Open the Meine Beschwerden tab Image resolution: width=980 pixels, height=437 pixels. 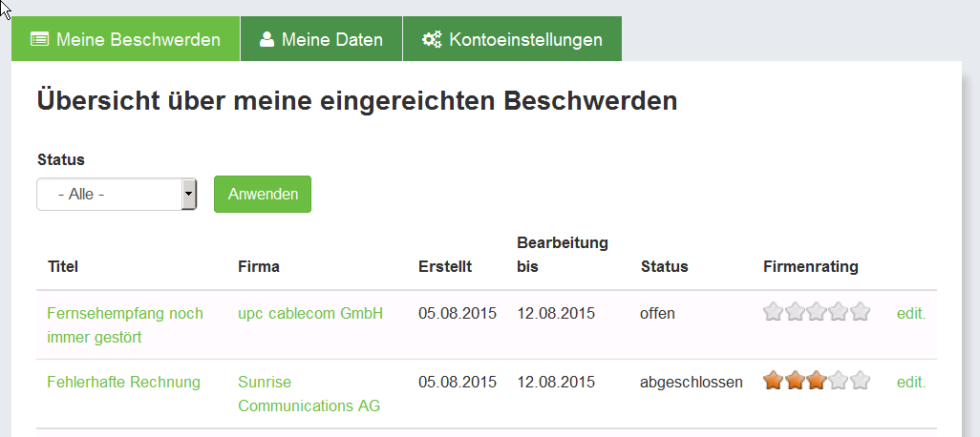[x=126, y=39]
